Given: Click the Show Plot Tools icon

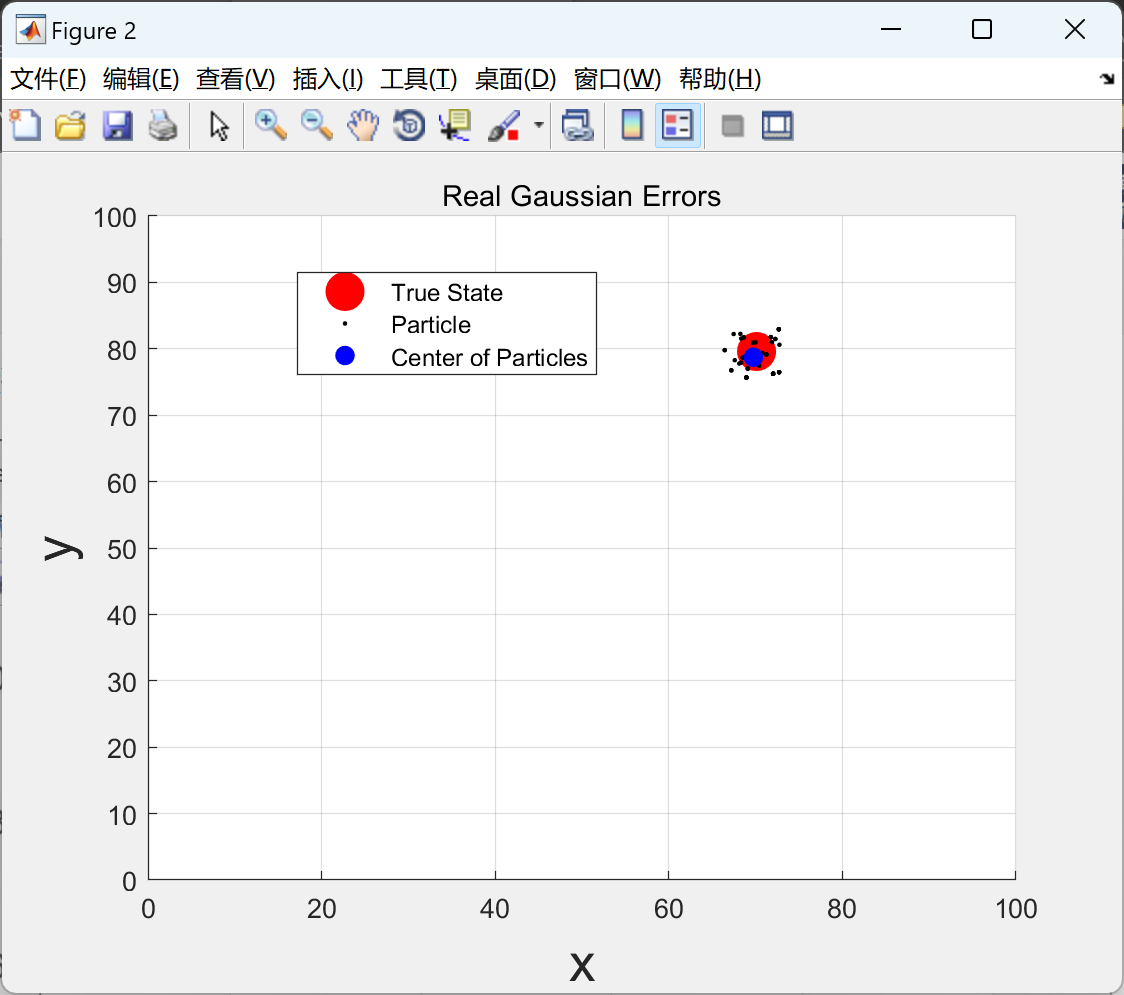Looking at the screenshot, I should click(x=777, y=125).
